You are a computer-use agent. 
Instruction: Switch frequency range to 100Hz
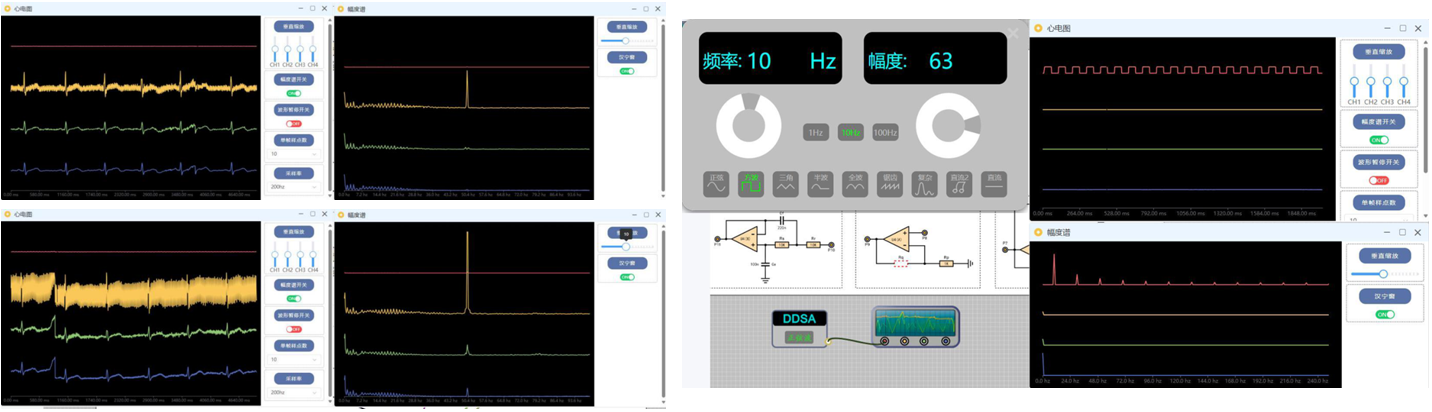pos(885,132)
